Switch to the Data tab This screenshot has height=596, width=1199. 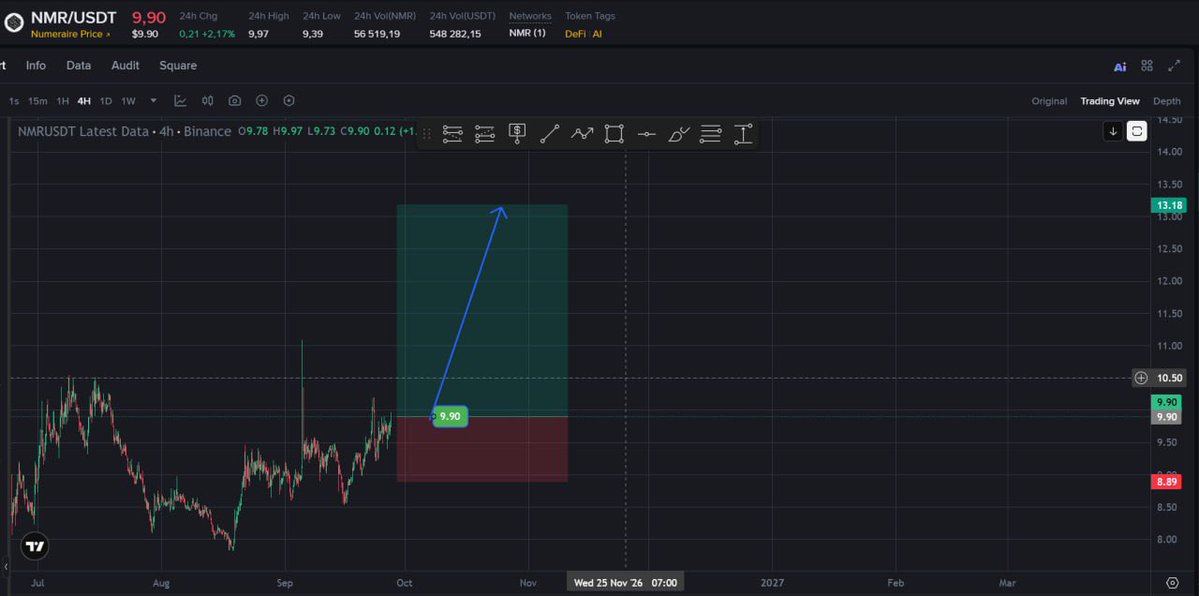pos(79,66)
